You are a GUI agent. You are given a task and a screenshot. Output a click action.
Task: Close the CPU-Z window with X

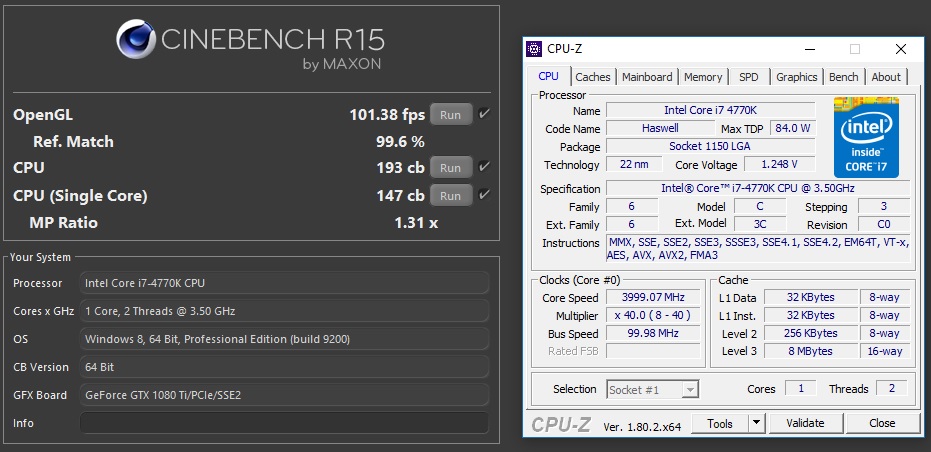901,49
